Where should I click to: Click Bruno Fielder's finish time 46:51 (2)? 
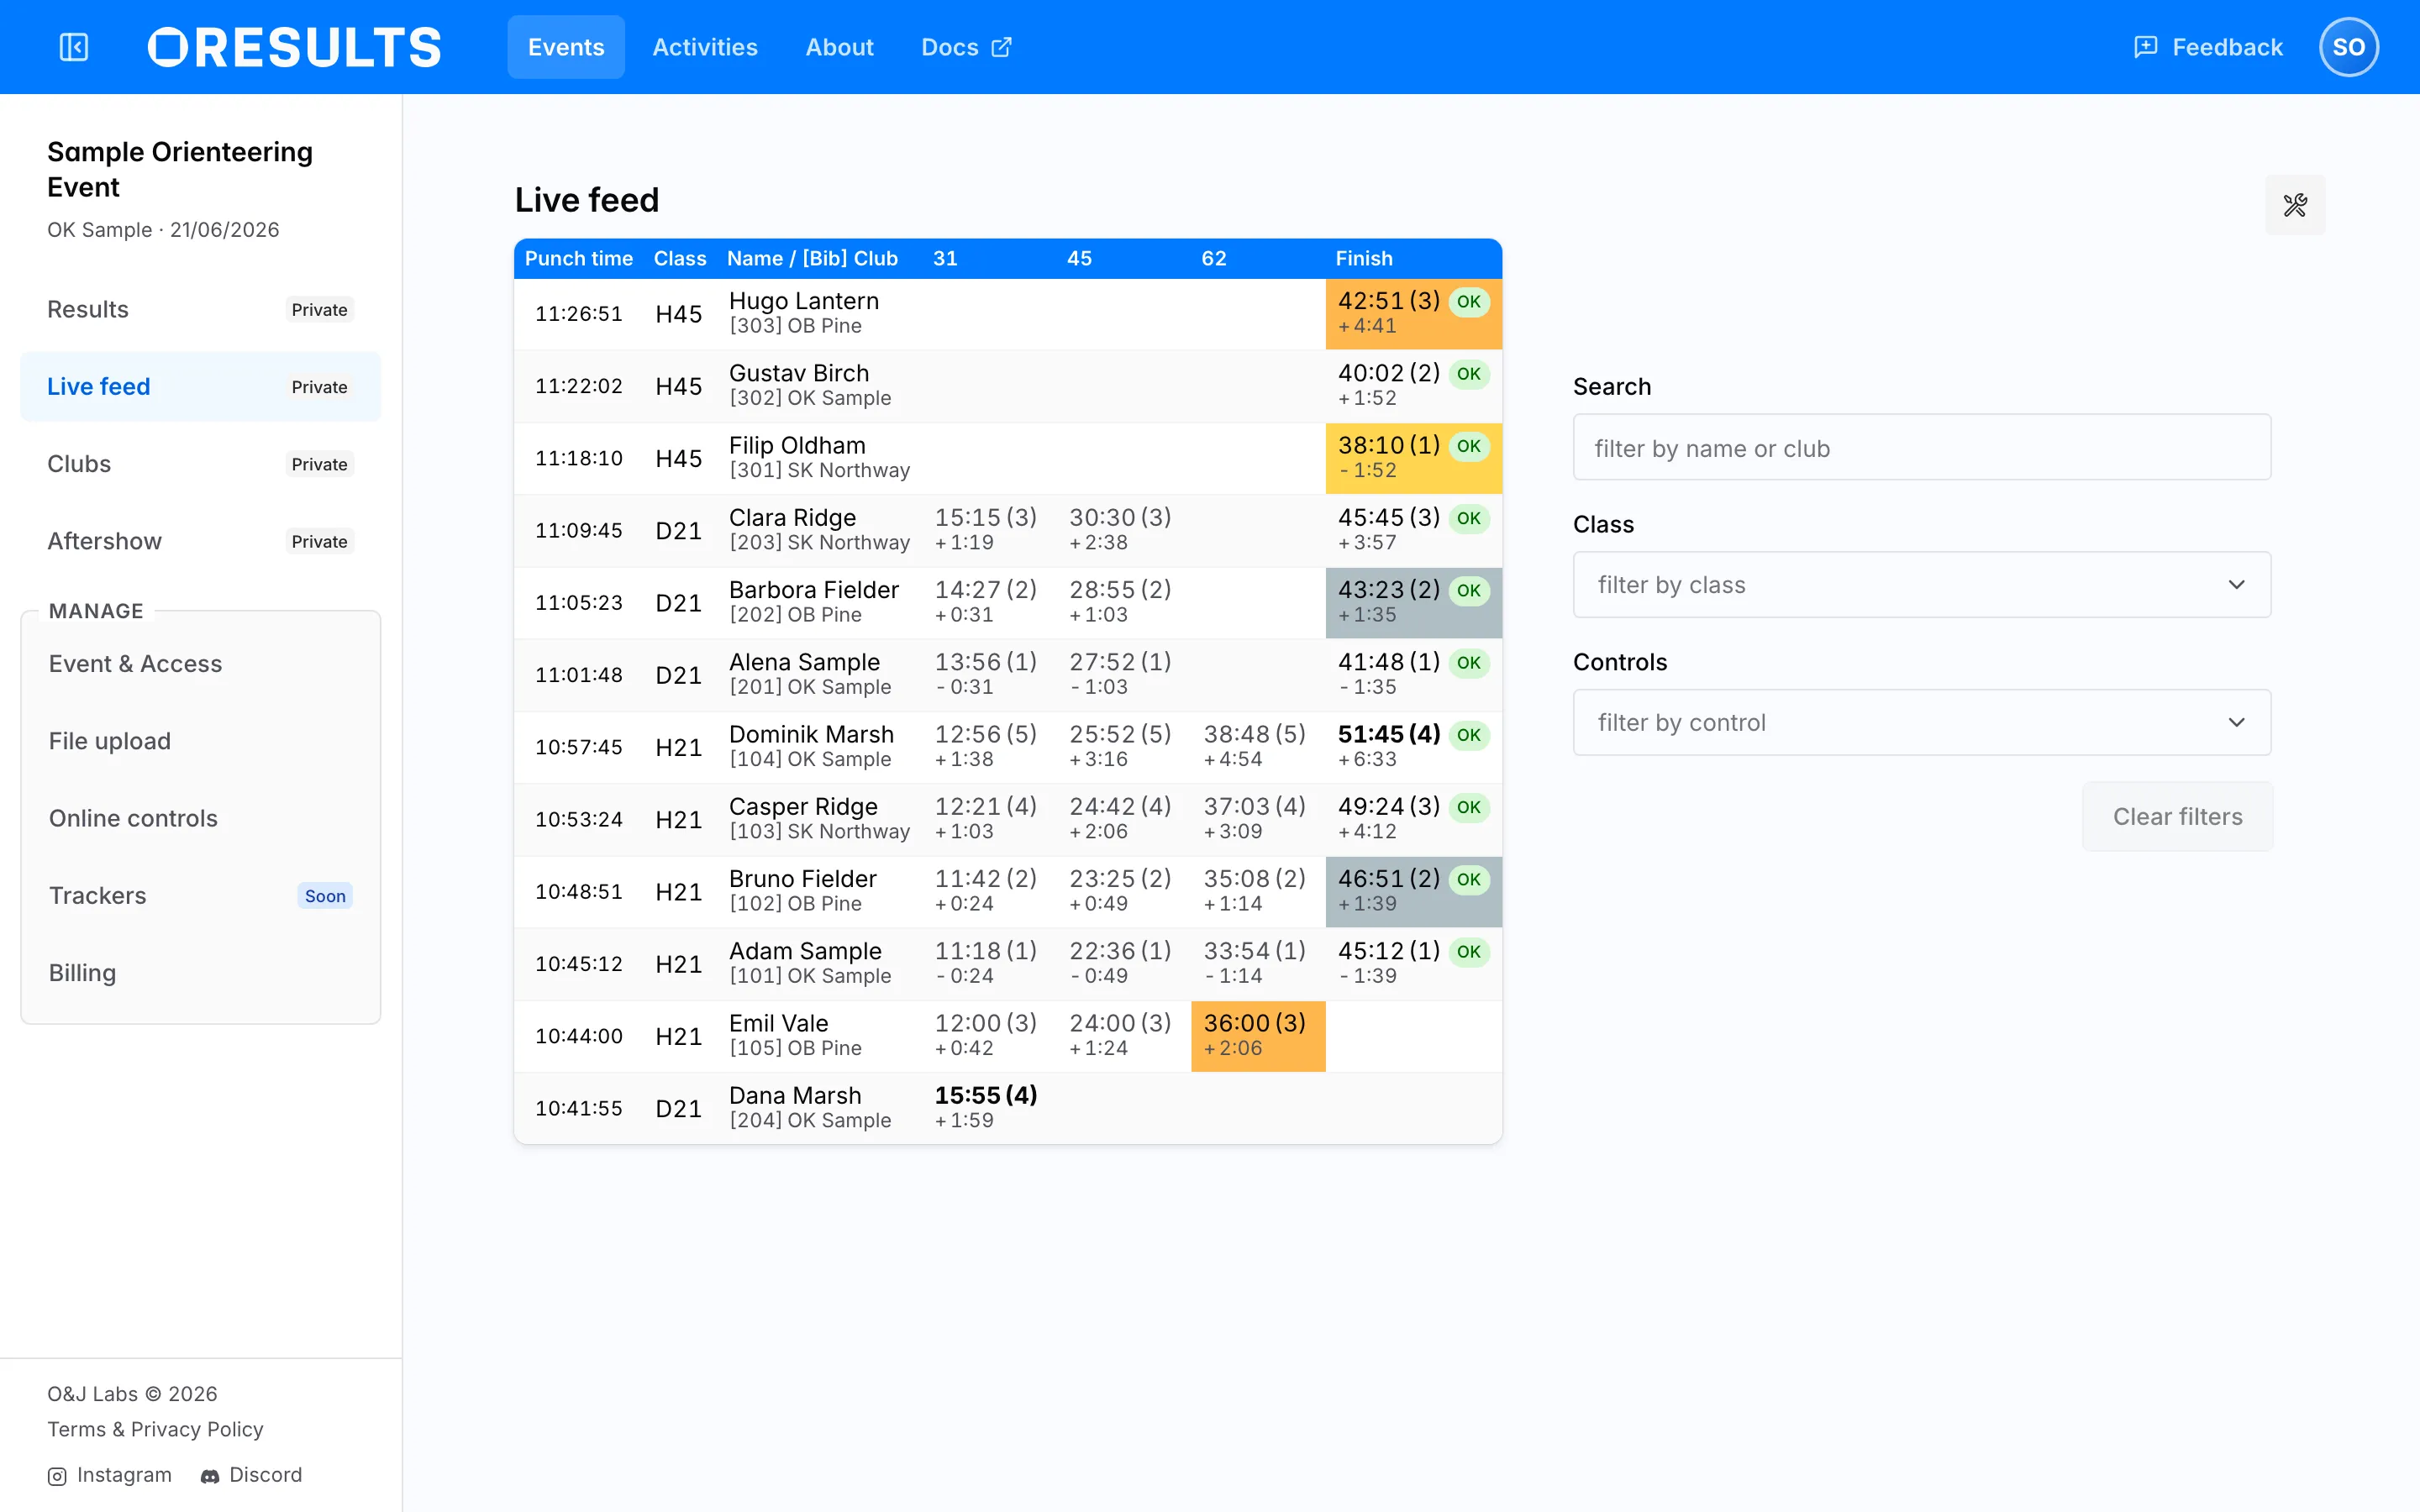coord(1389,879)
